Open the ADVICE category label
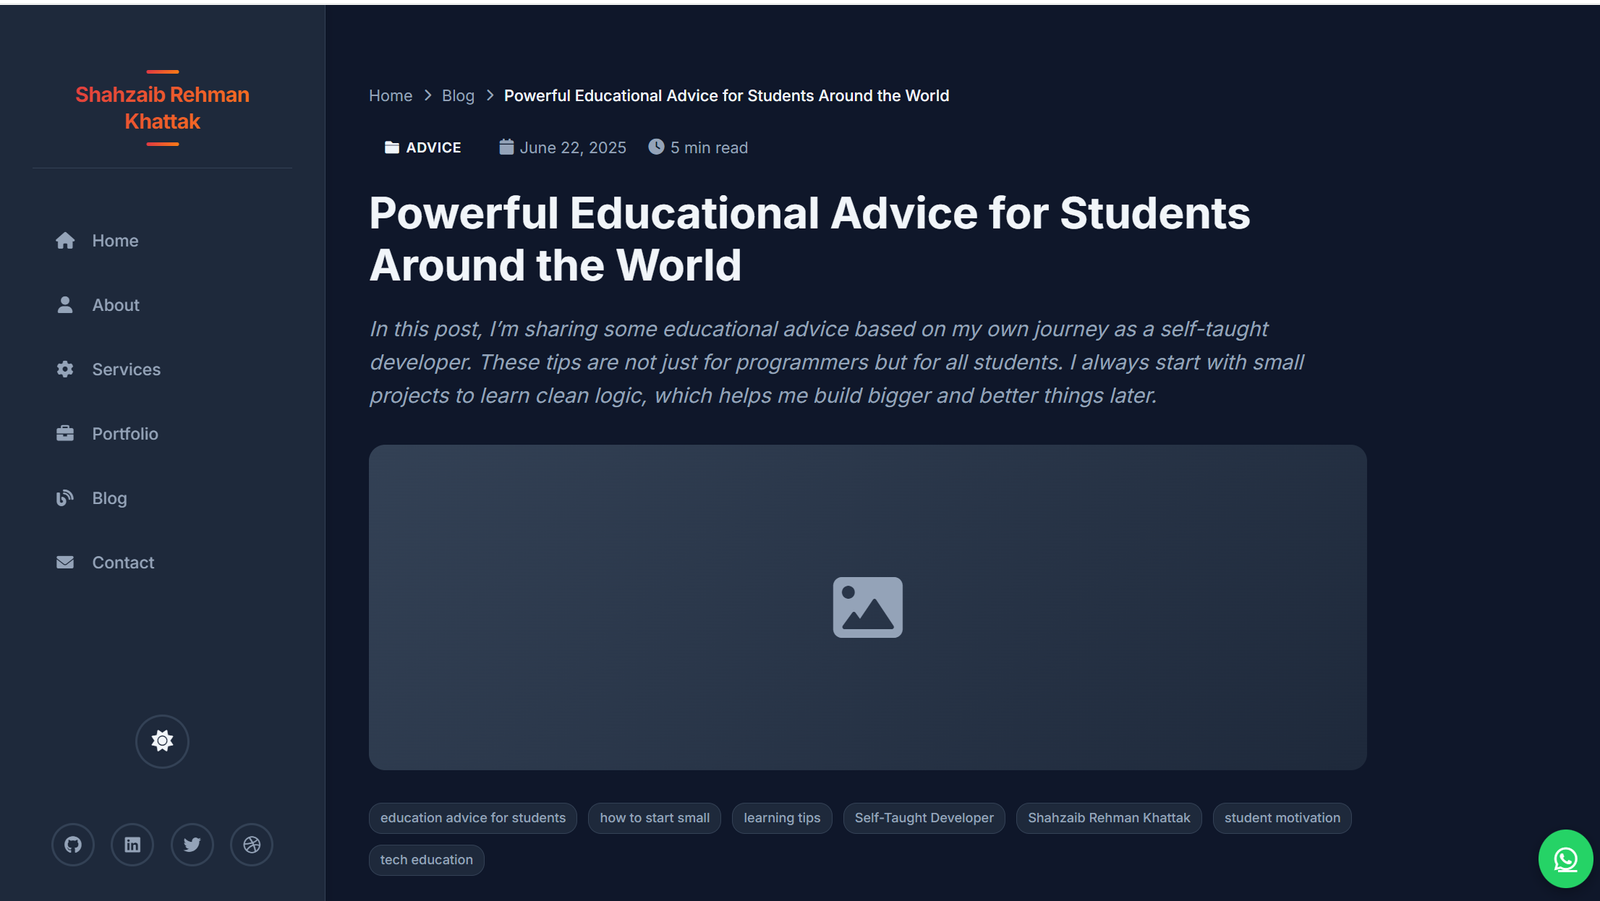Screen dimensions: 1600x901 tap(422, 147)
